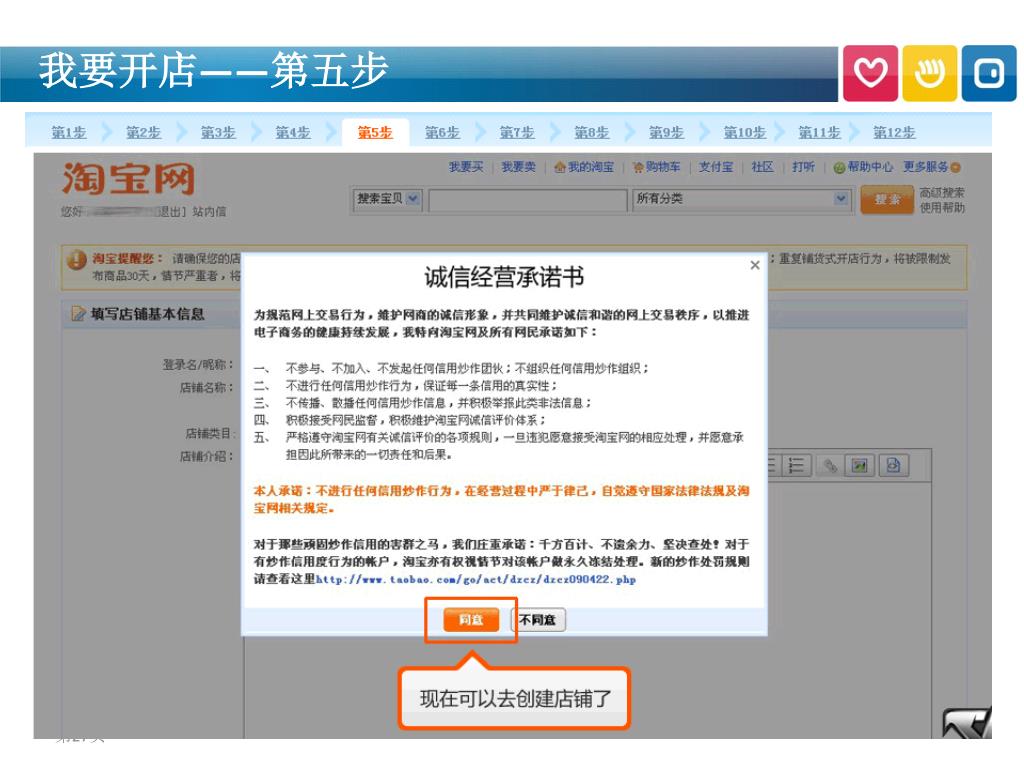Click the search text input field
This screenshot has width=1024, height=768.
coord(528,200)
